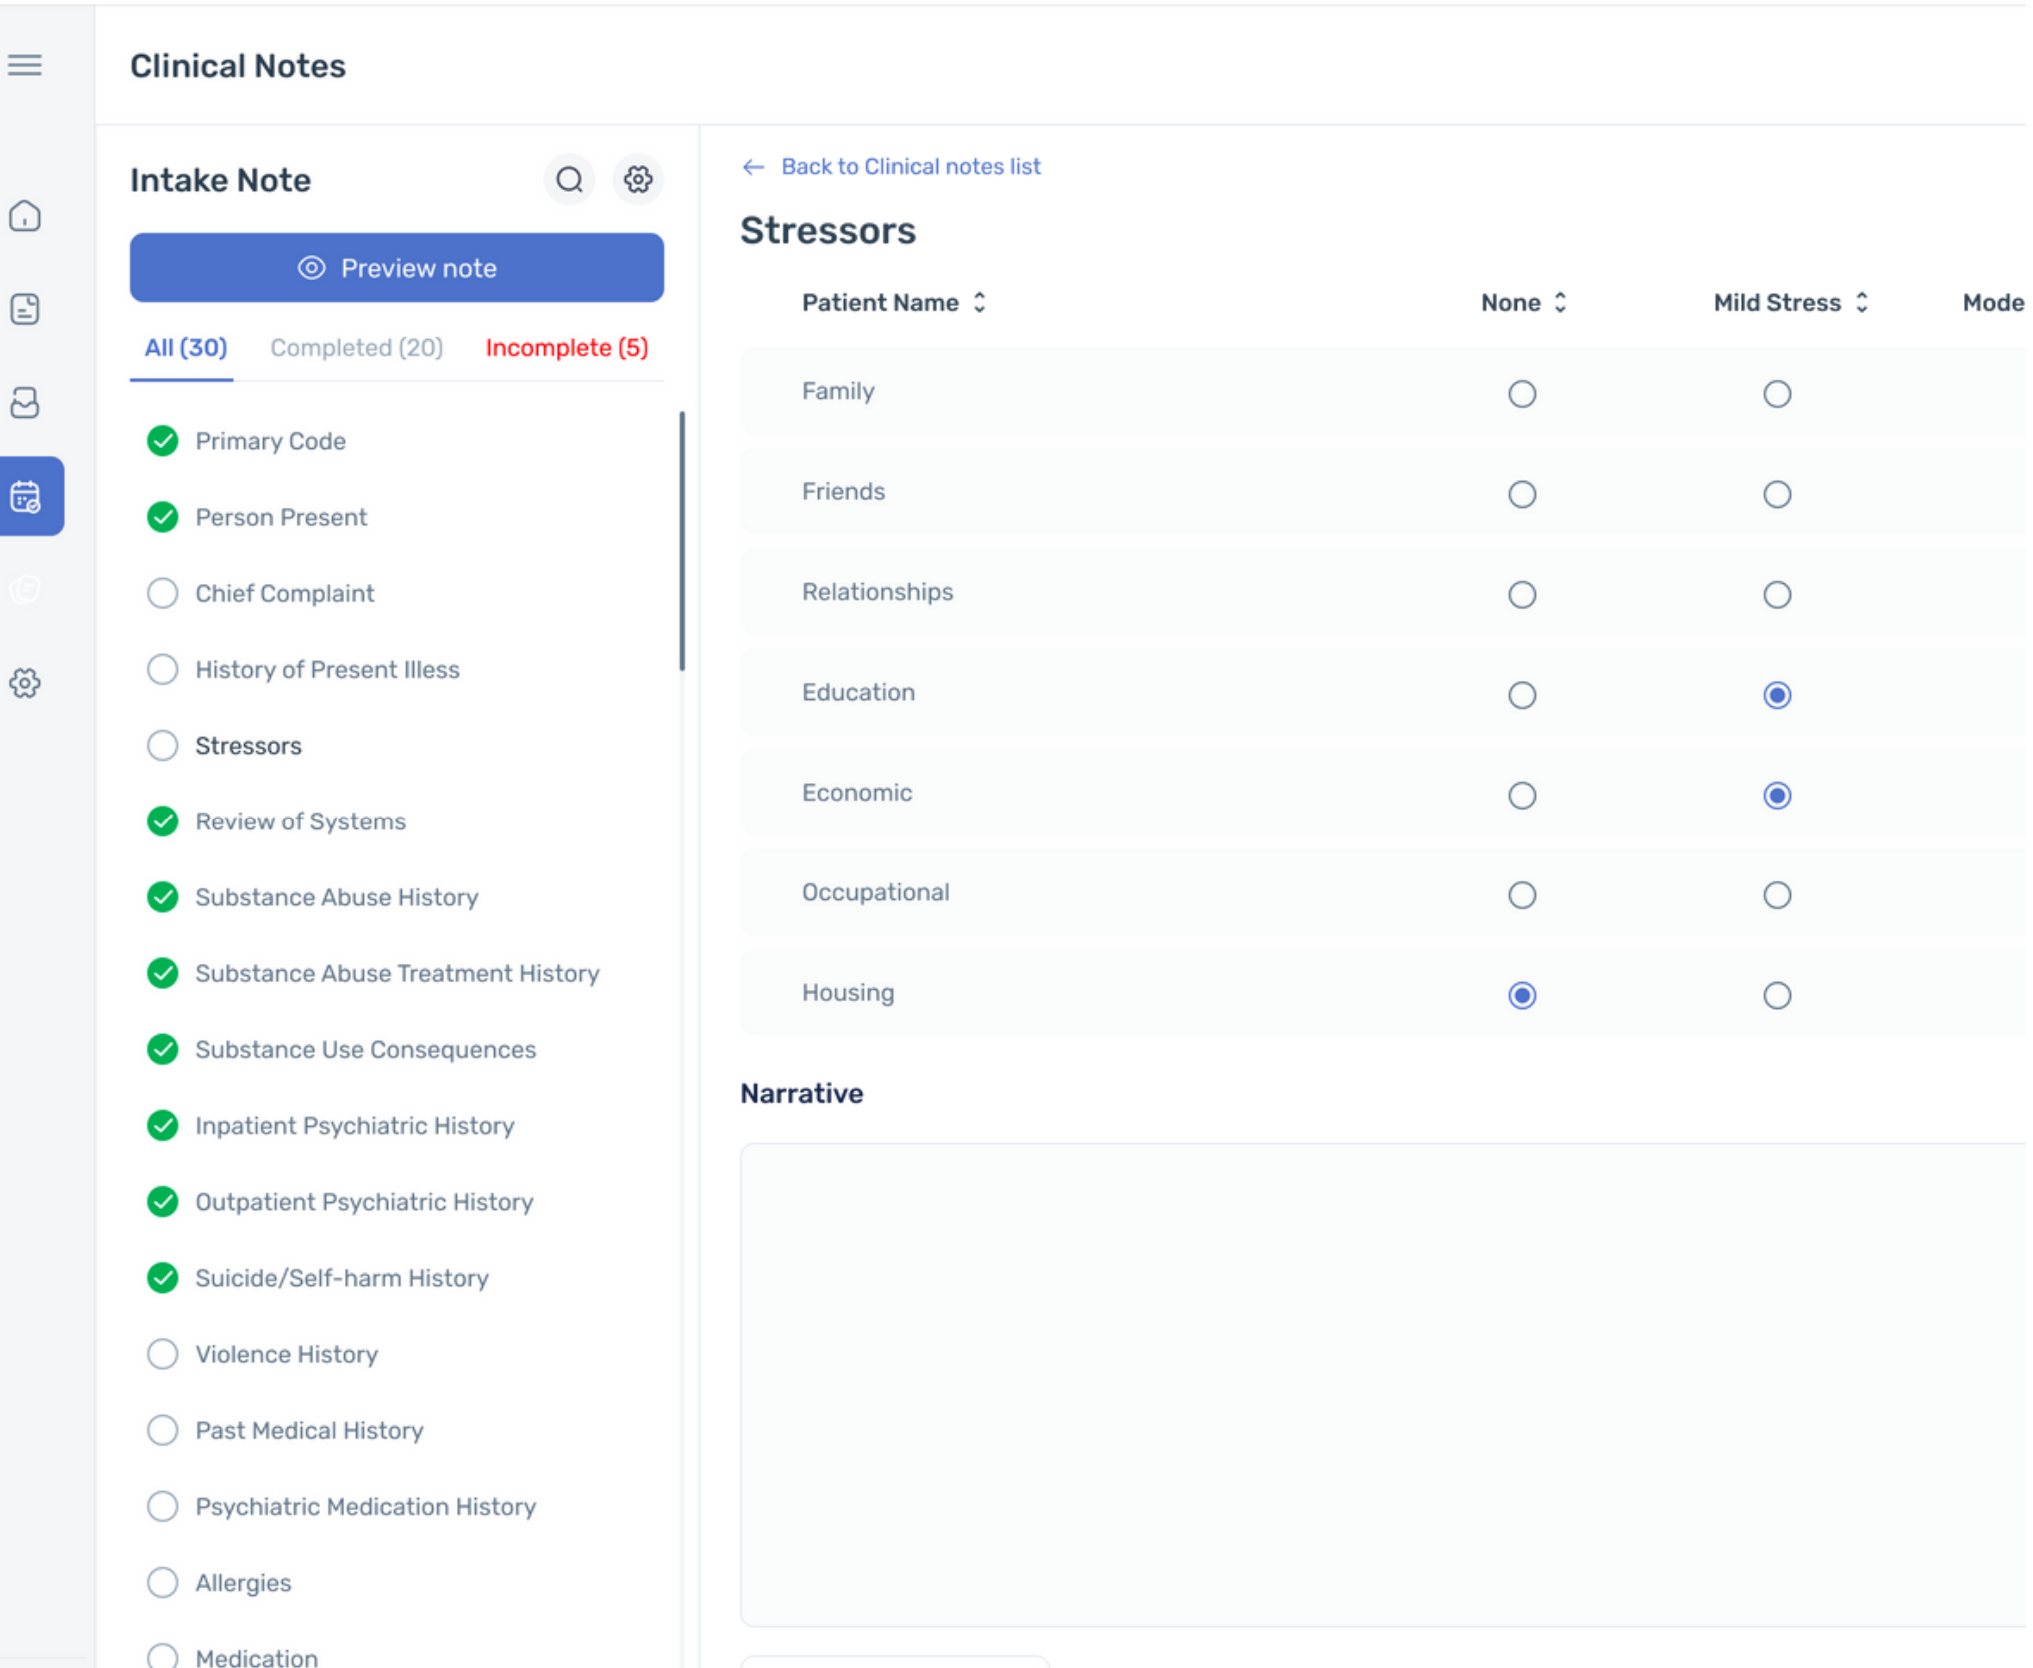Select None for Family stressor
2033x1668 pixels.
pyautogui.click(x=1521, y=394)
